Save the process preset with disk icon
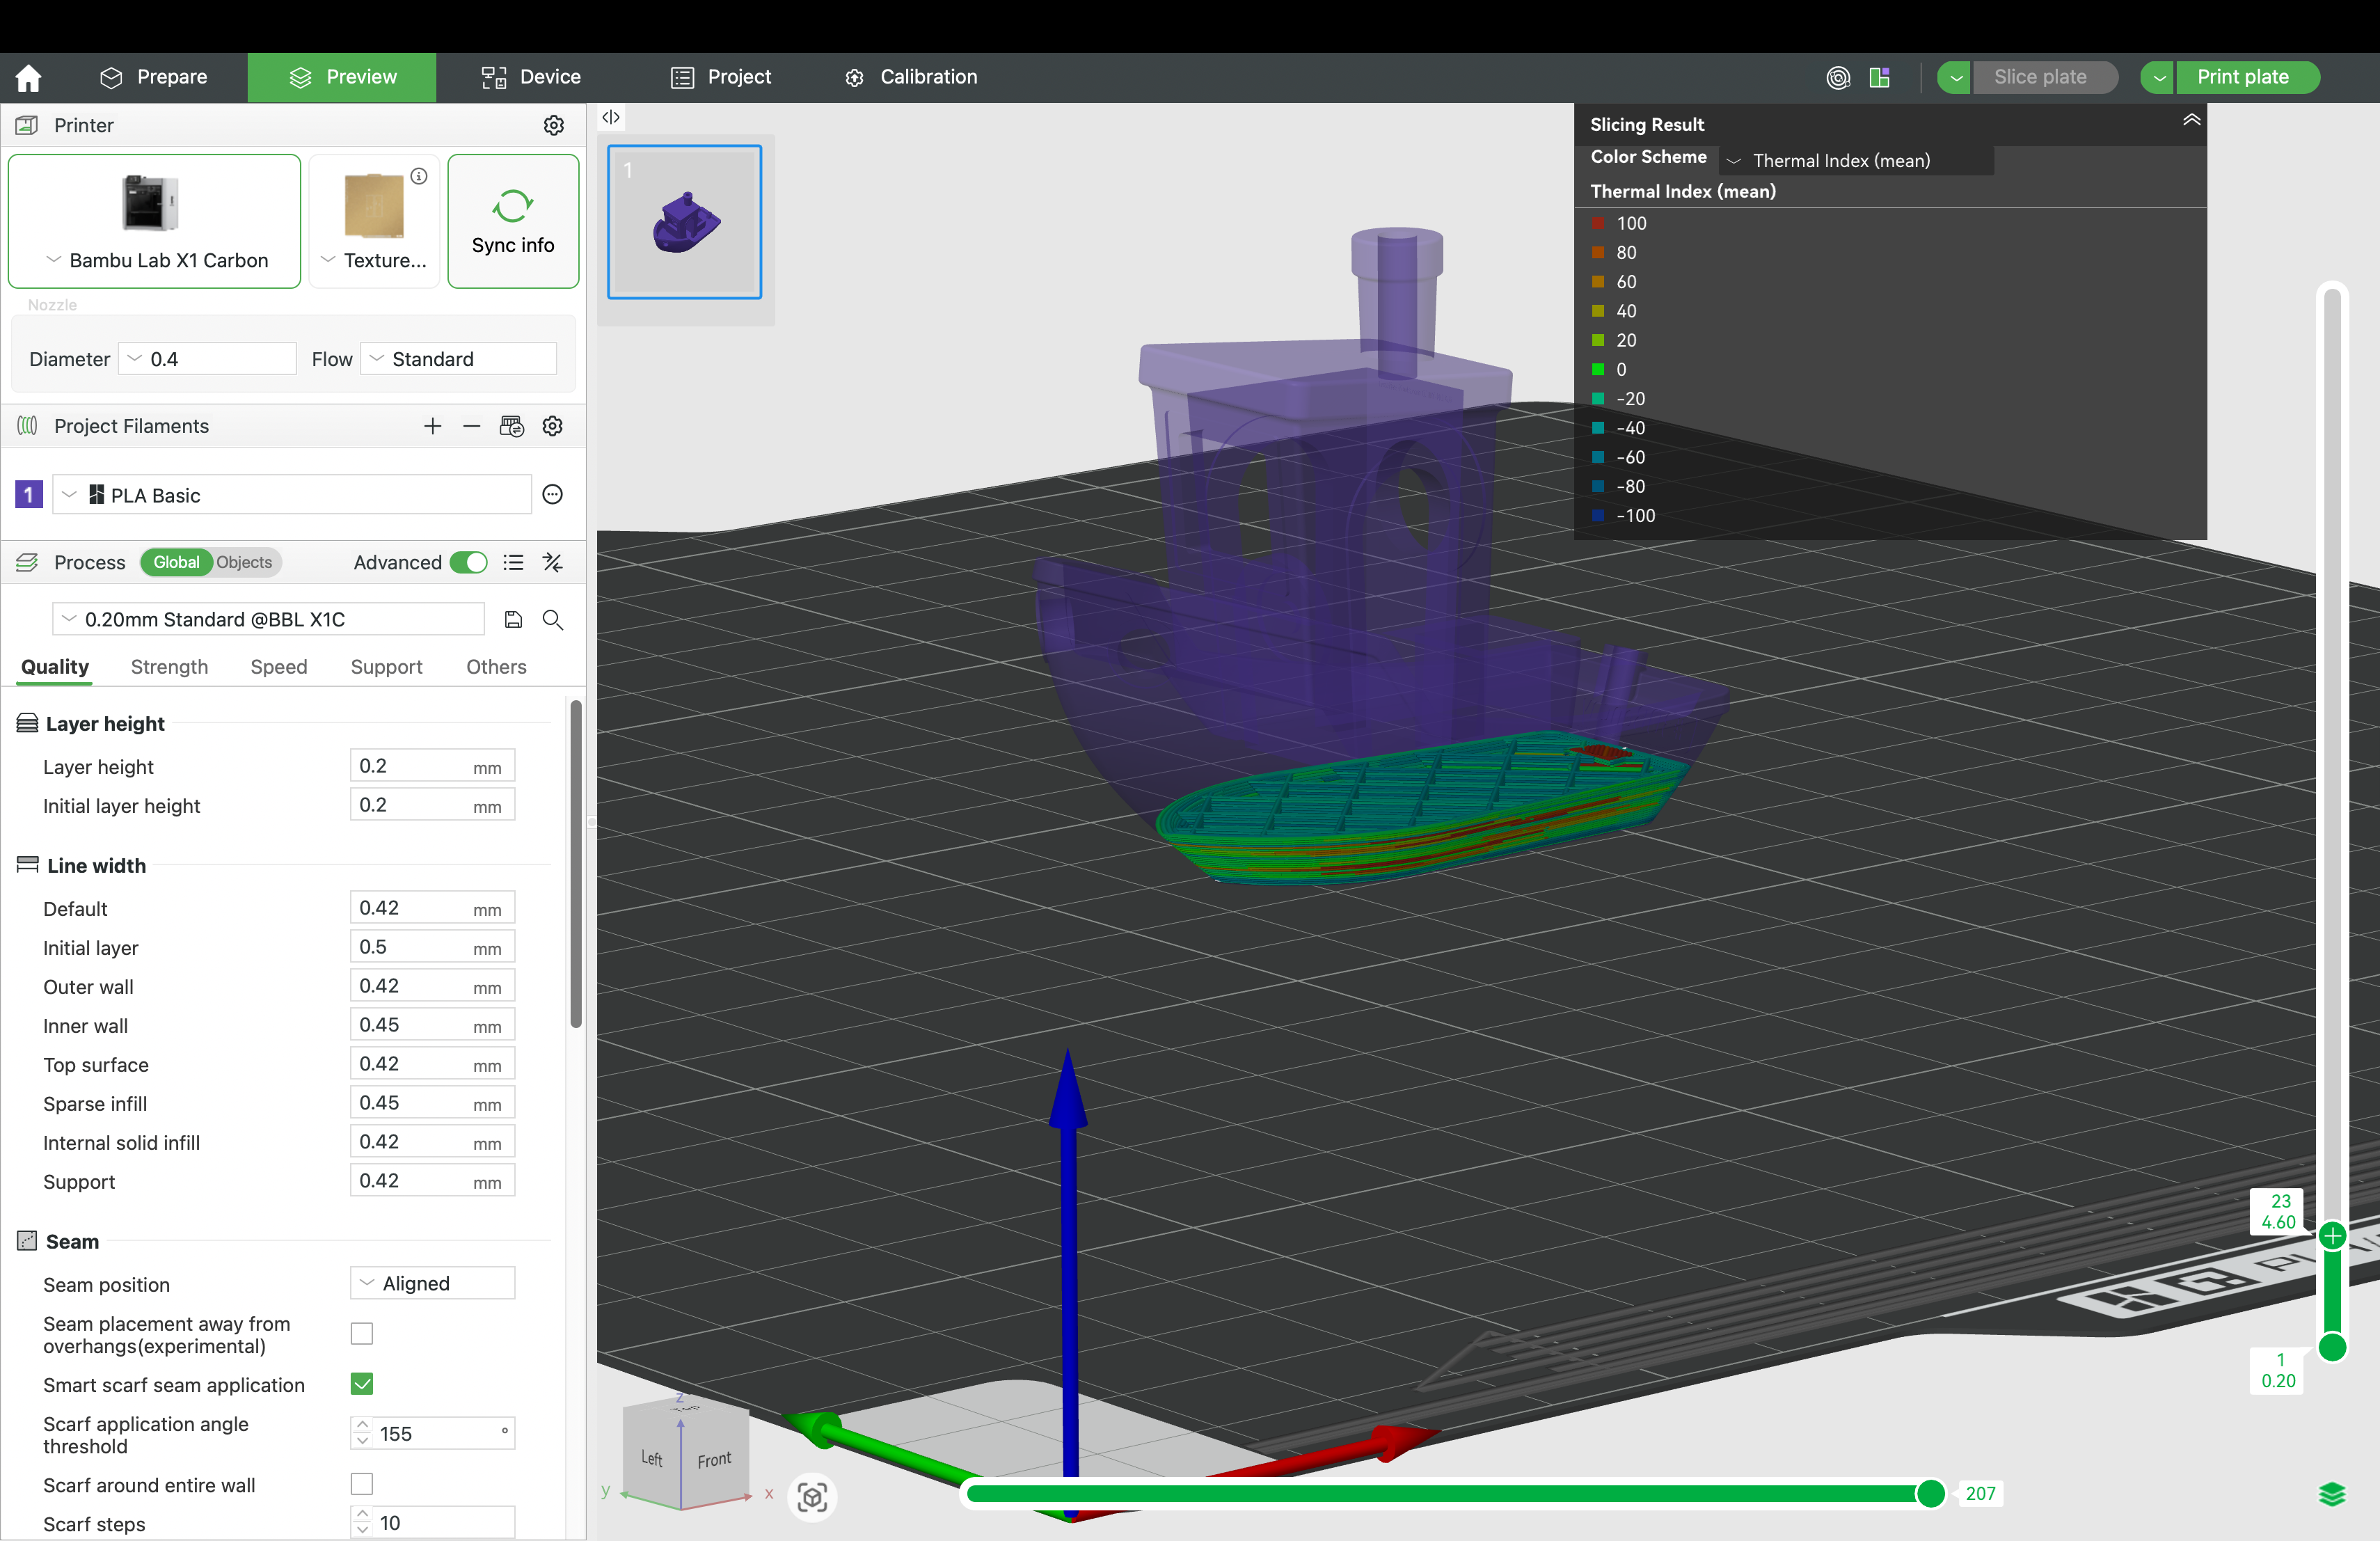2380x1541 pixels. coord(513,619)
